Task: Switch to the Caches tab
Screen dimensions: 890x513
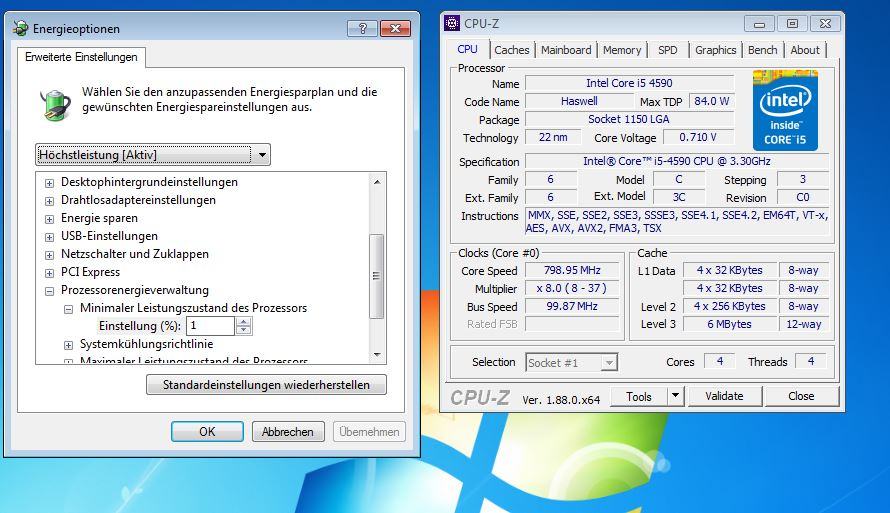Action: click(x=511, y=50)
